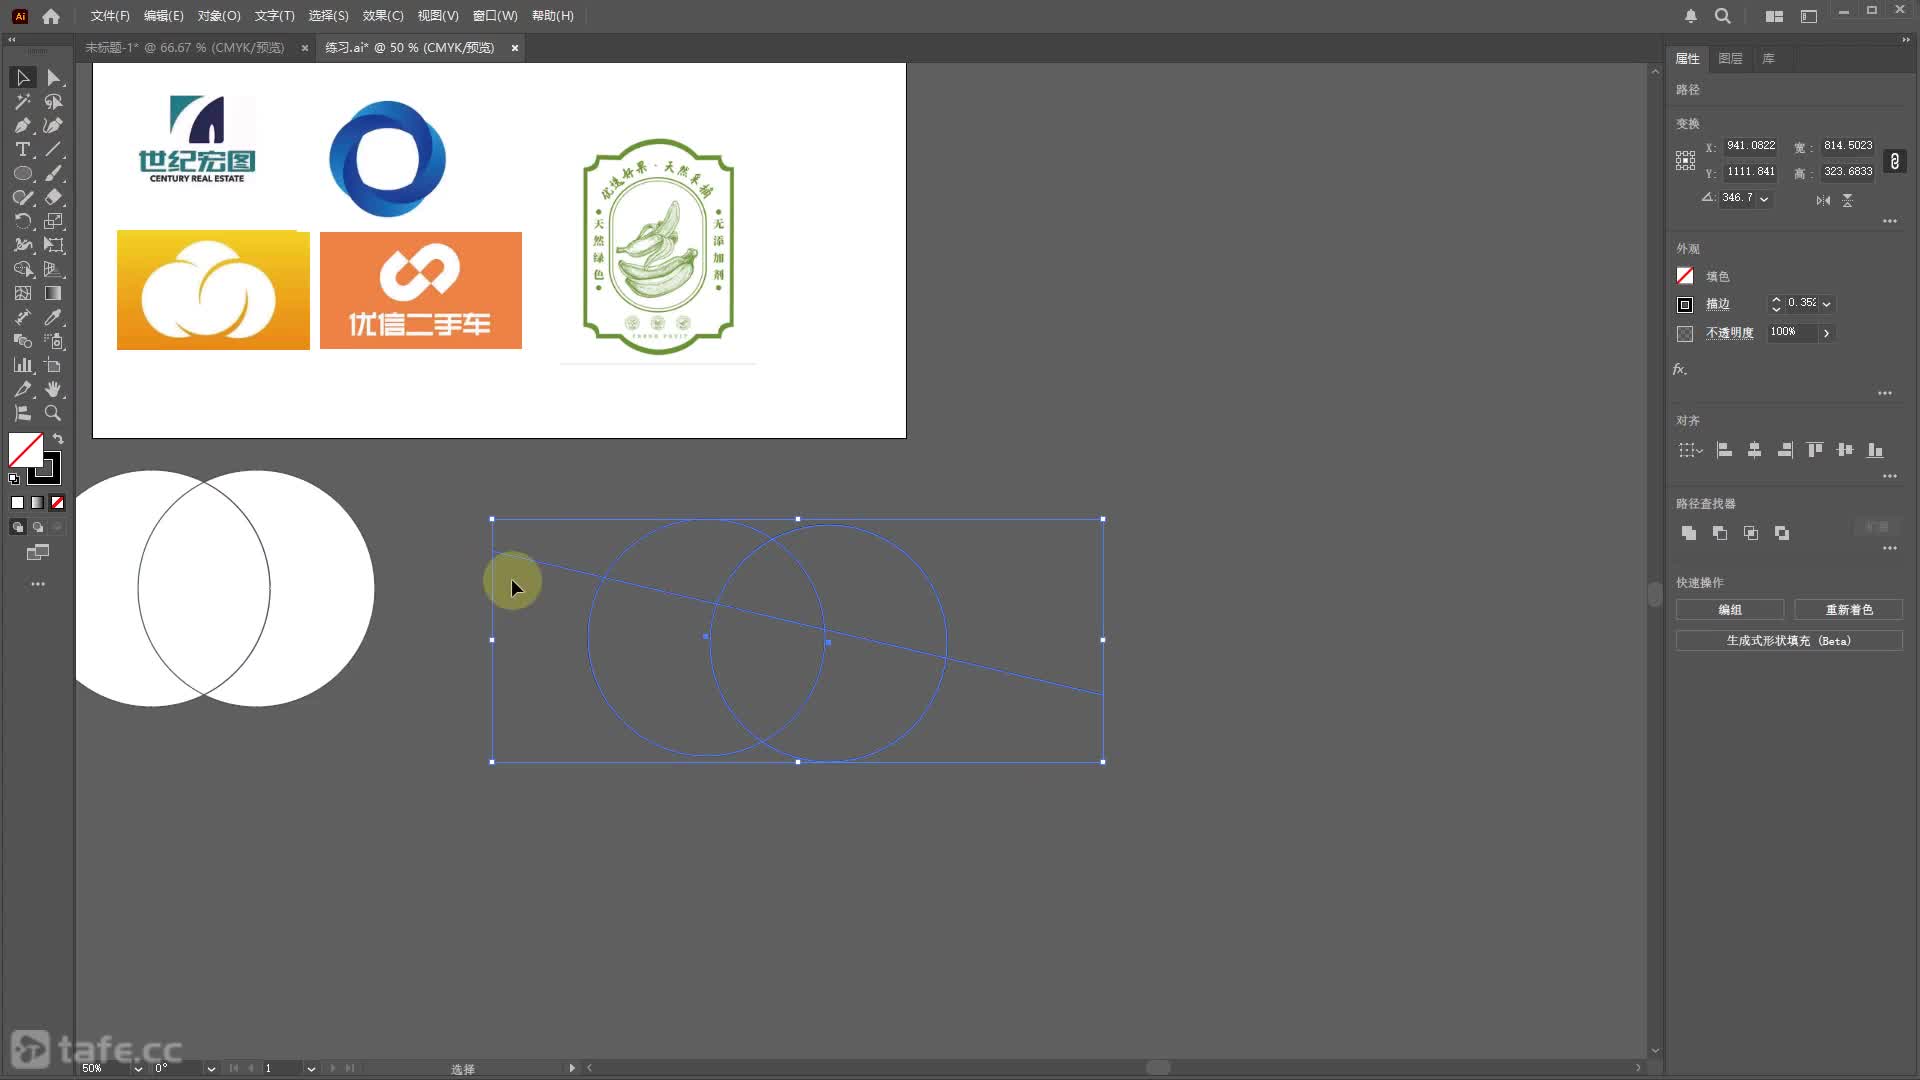Expand more Transform options (three dots)
Image resolution: width=1920 pixels, height=1080 pixels.
tap(1889, 221)
